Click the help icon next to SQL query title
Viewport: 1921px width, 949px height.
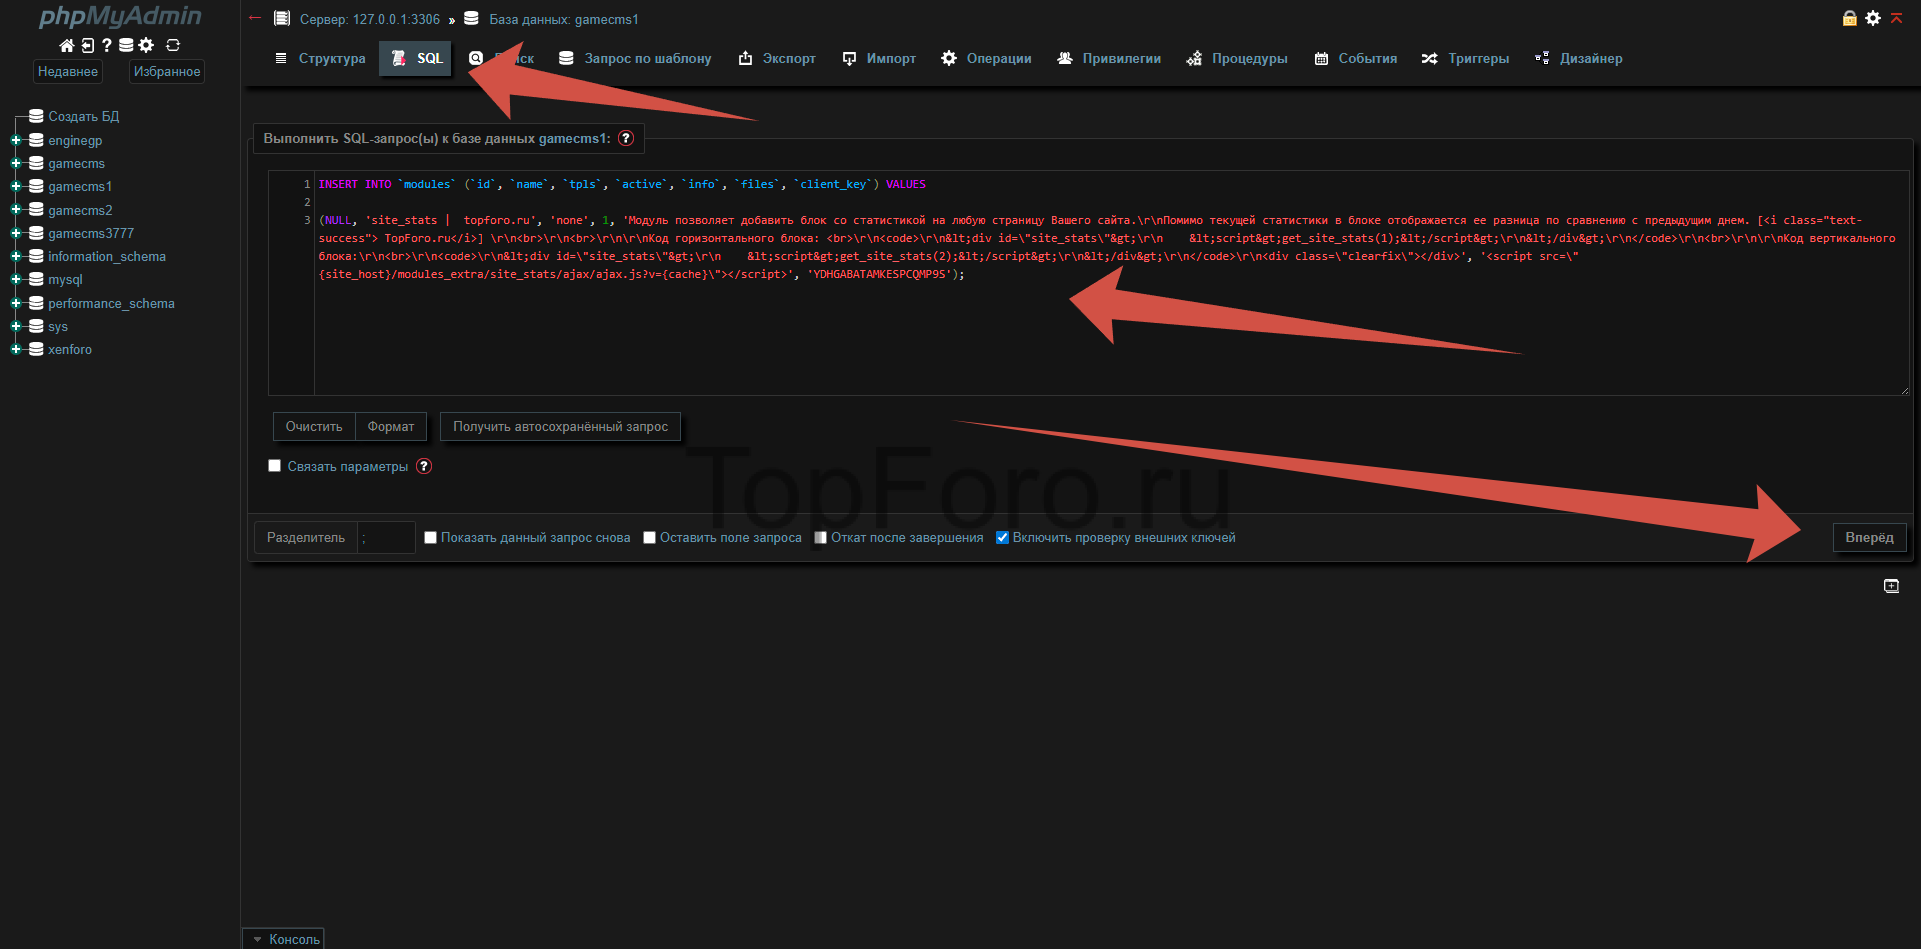tap(626, 138)
